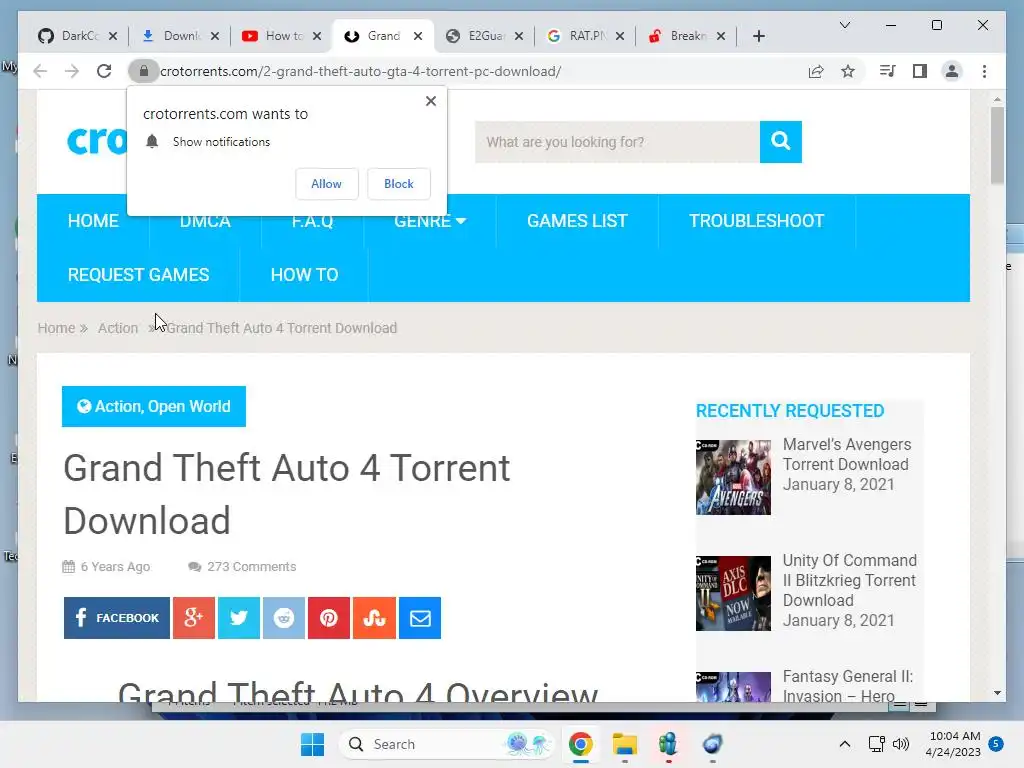Open the media control icon in toolbar
1024x768 pixels.
click(887, 71)
